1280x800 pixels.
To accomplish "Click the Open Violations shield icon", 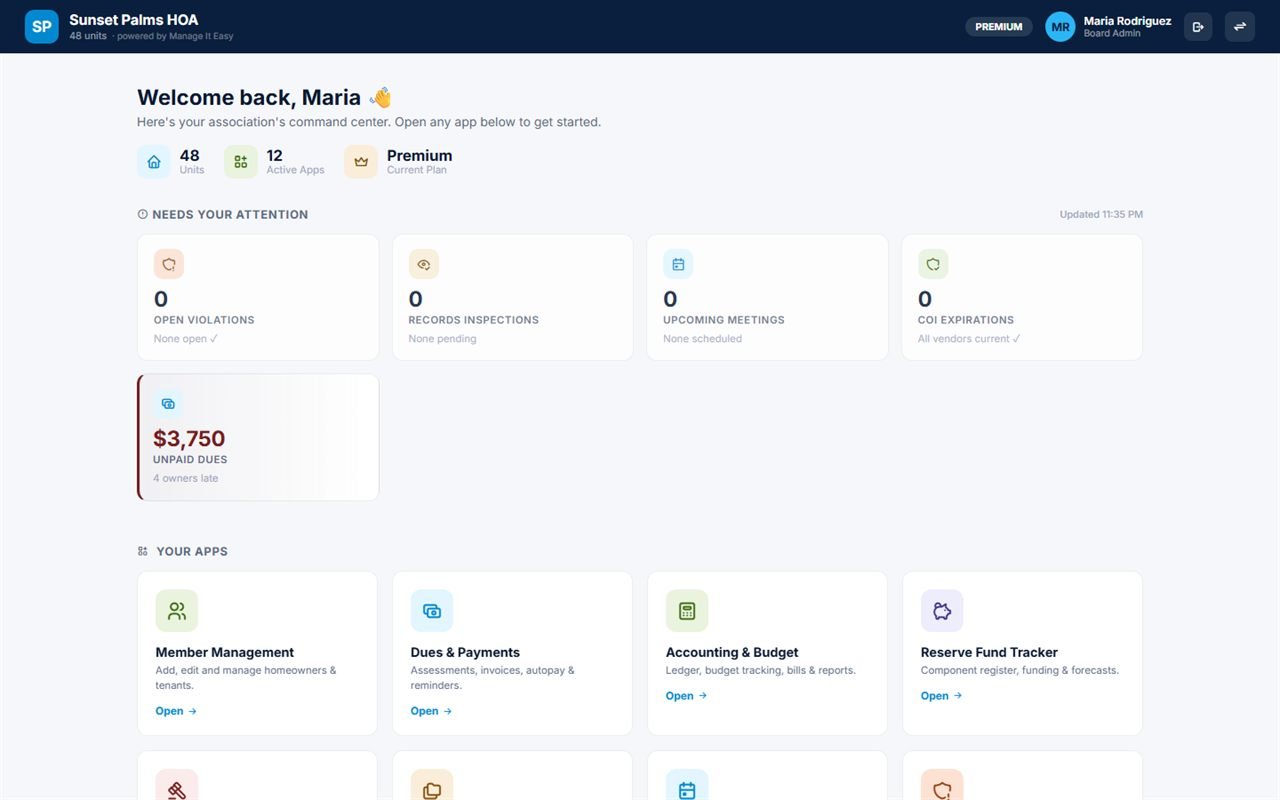I will tap(169, 264).
